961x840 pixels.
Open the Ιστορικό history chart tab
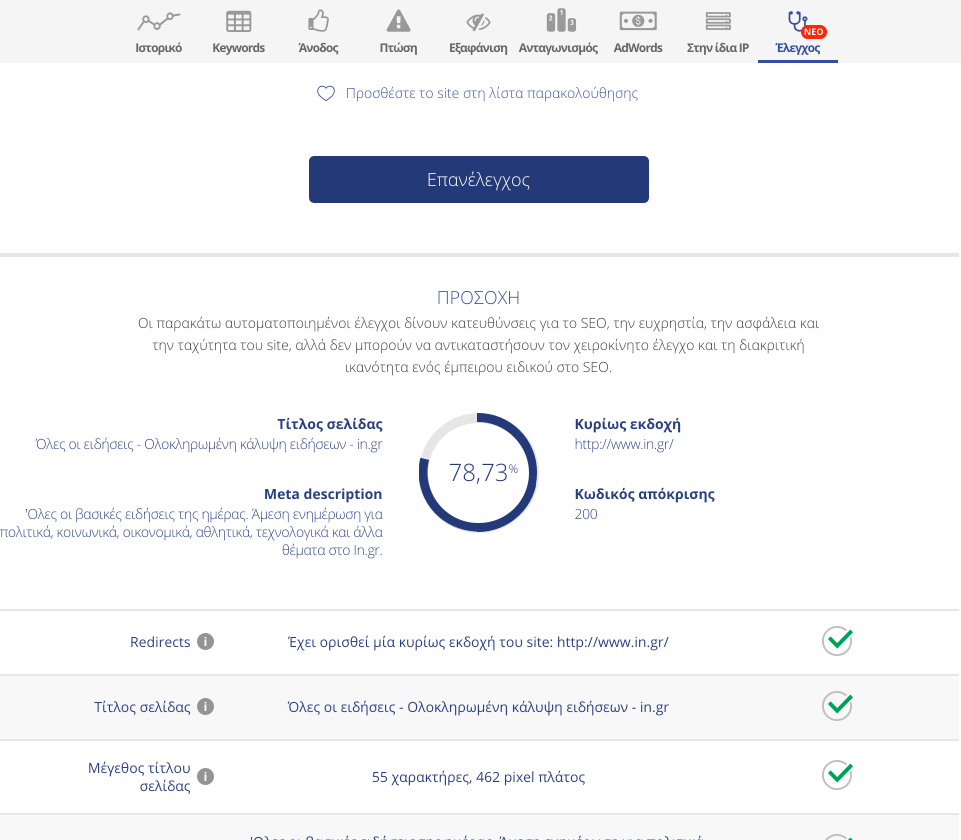[x=159, y=31]
